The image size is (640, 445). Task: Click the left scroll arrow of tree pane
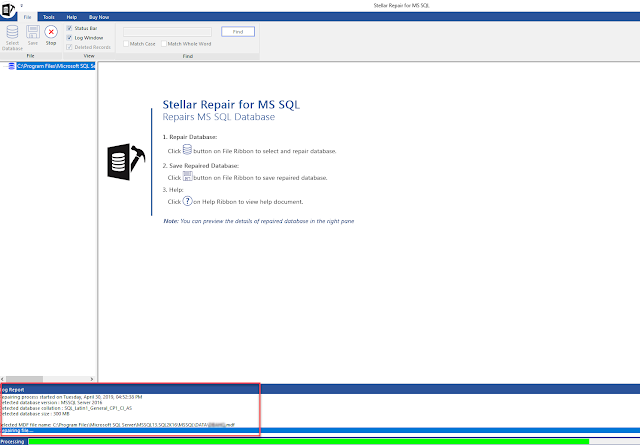point(3,379)
